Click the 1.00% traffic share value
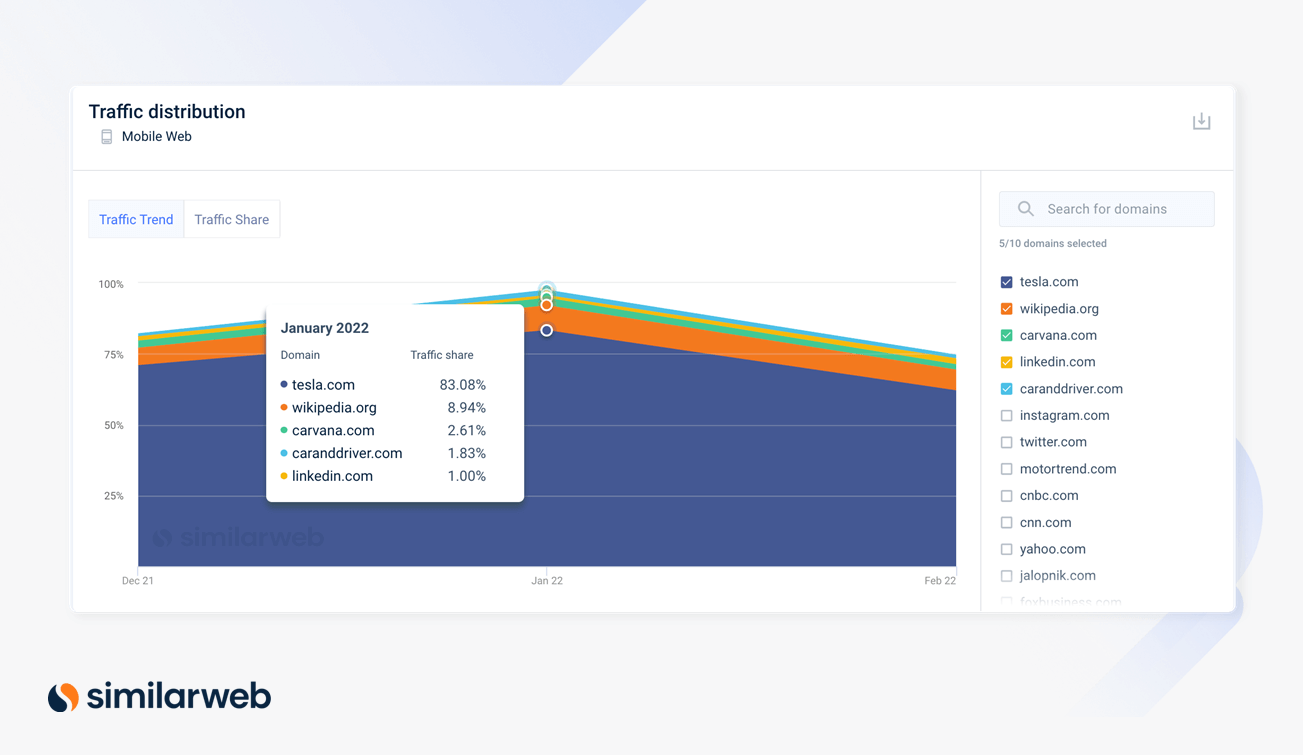1303x755 pixels. tap(467, 476)
